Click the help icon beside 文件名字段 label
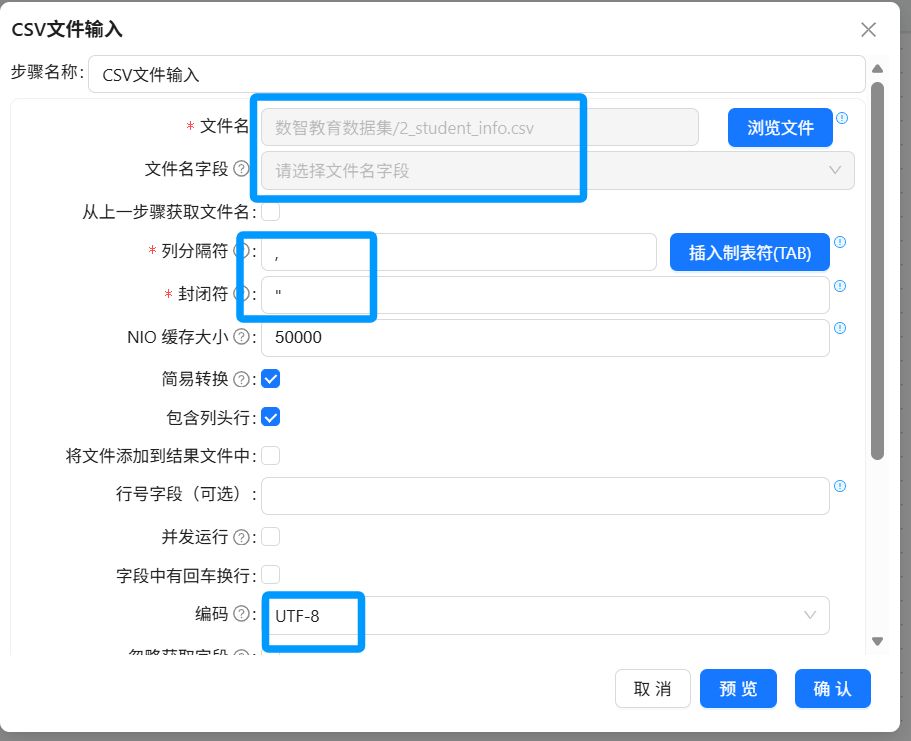Image resolution: width=911 pixels, height=741 pixels. 241,169
